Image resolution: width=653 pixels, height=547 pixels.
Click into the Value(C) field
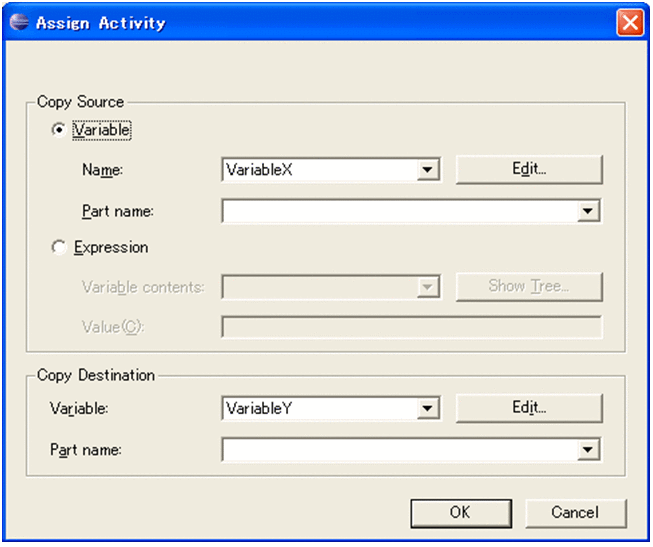click(411, 327)
